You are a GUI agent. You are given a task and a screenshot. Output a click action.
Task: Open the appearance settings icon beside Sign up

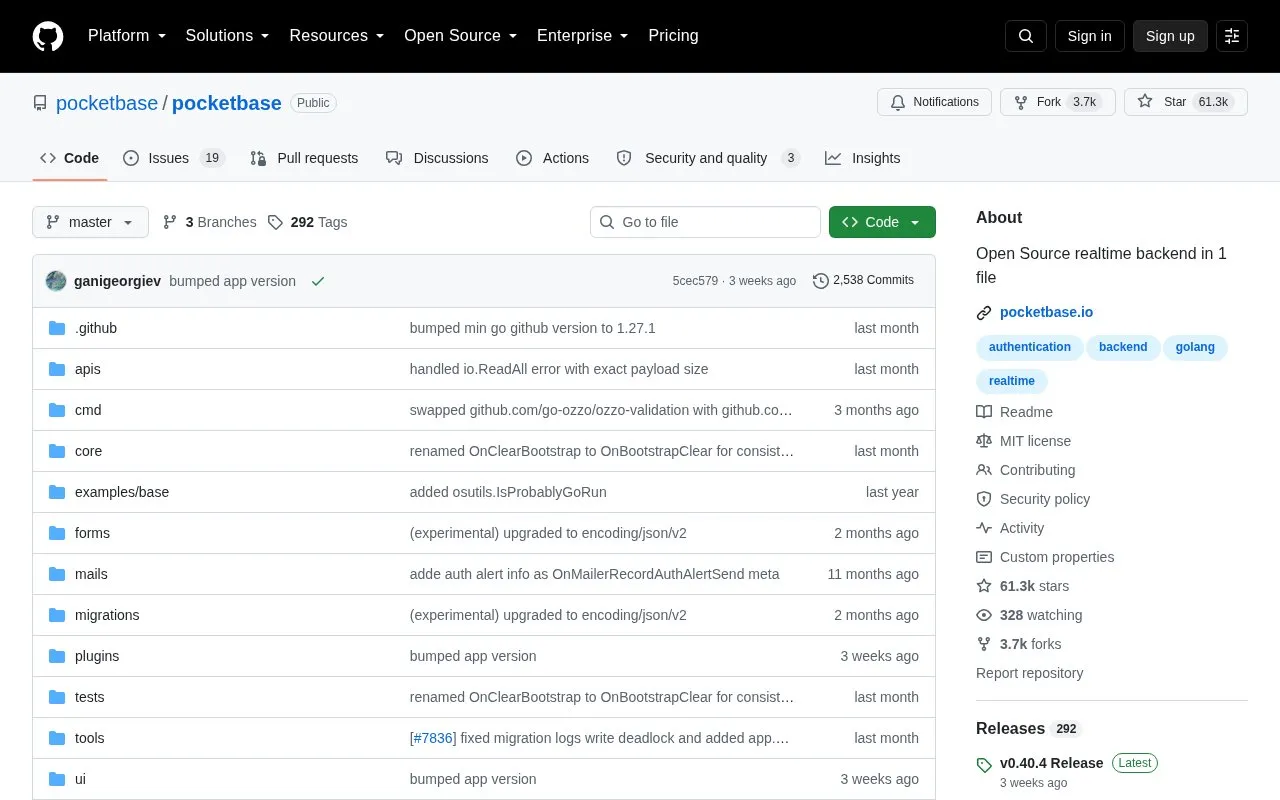[1232, 36]
